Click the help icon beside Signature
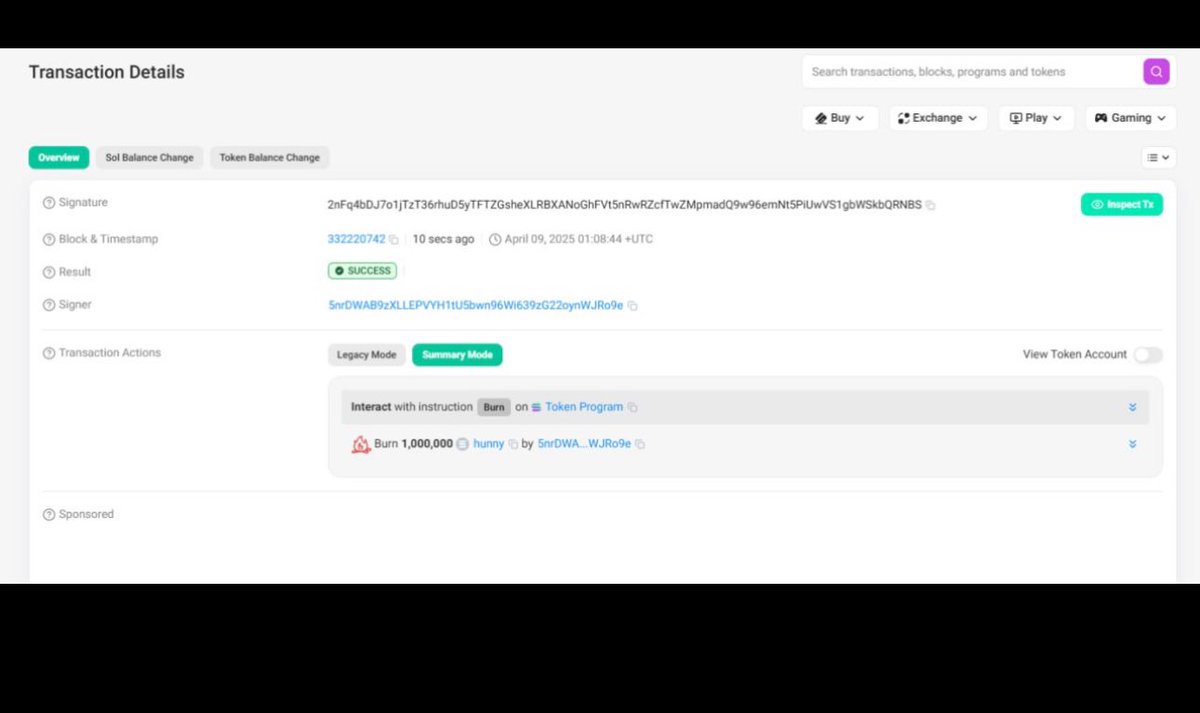This screenshot has width=1200, height=713. (49, 203)
